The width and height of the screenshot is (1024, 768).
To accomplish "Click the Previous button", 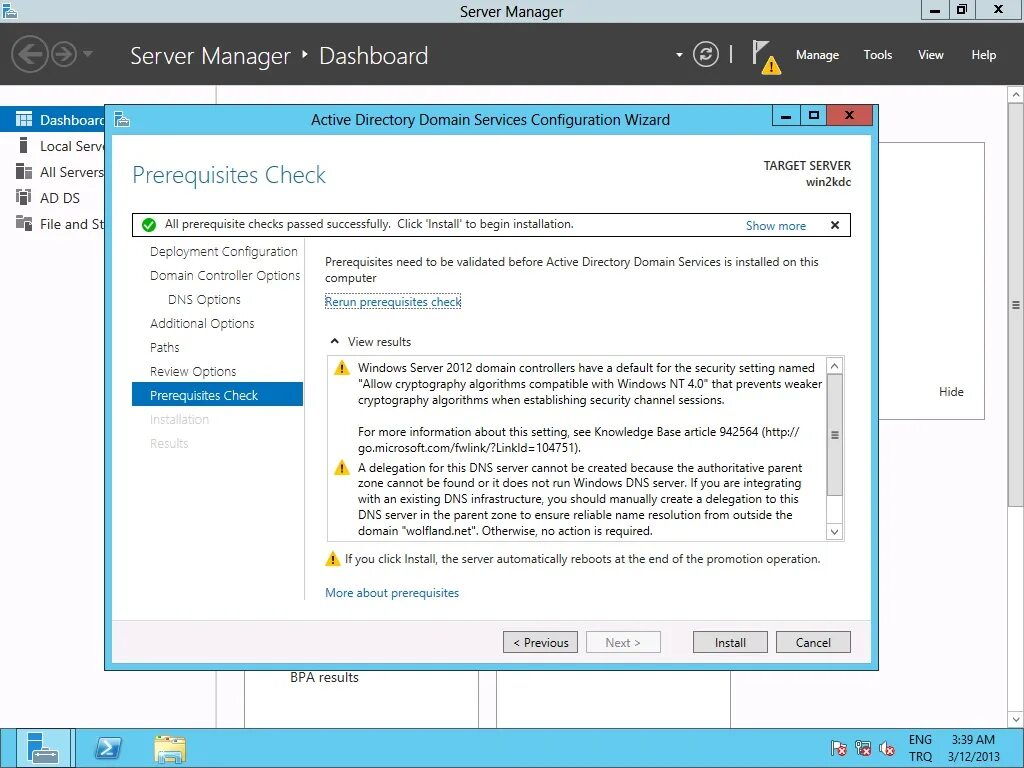I will (540, 643).
